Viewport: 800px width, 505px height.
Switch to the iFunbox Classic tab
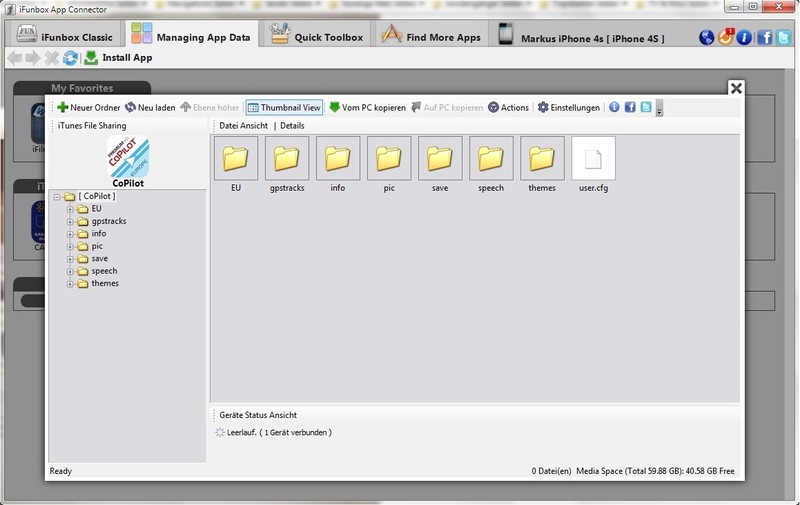(70, 37)
